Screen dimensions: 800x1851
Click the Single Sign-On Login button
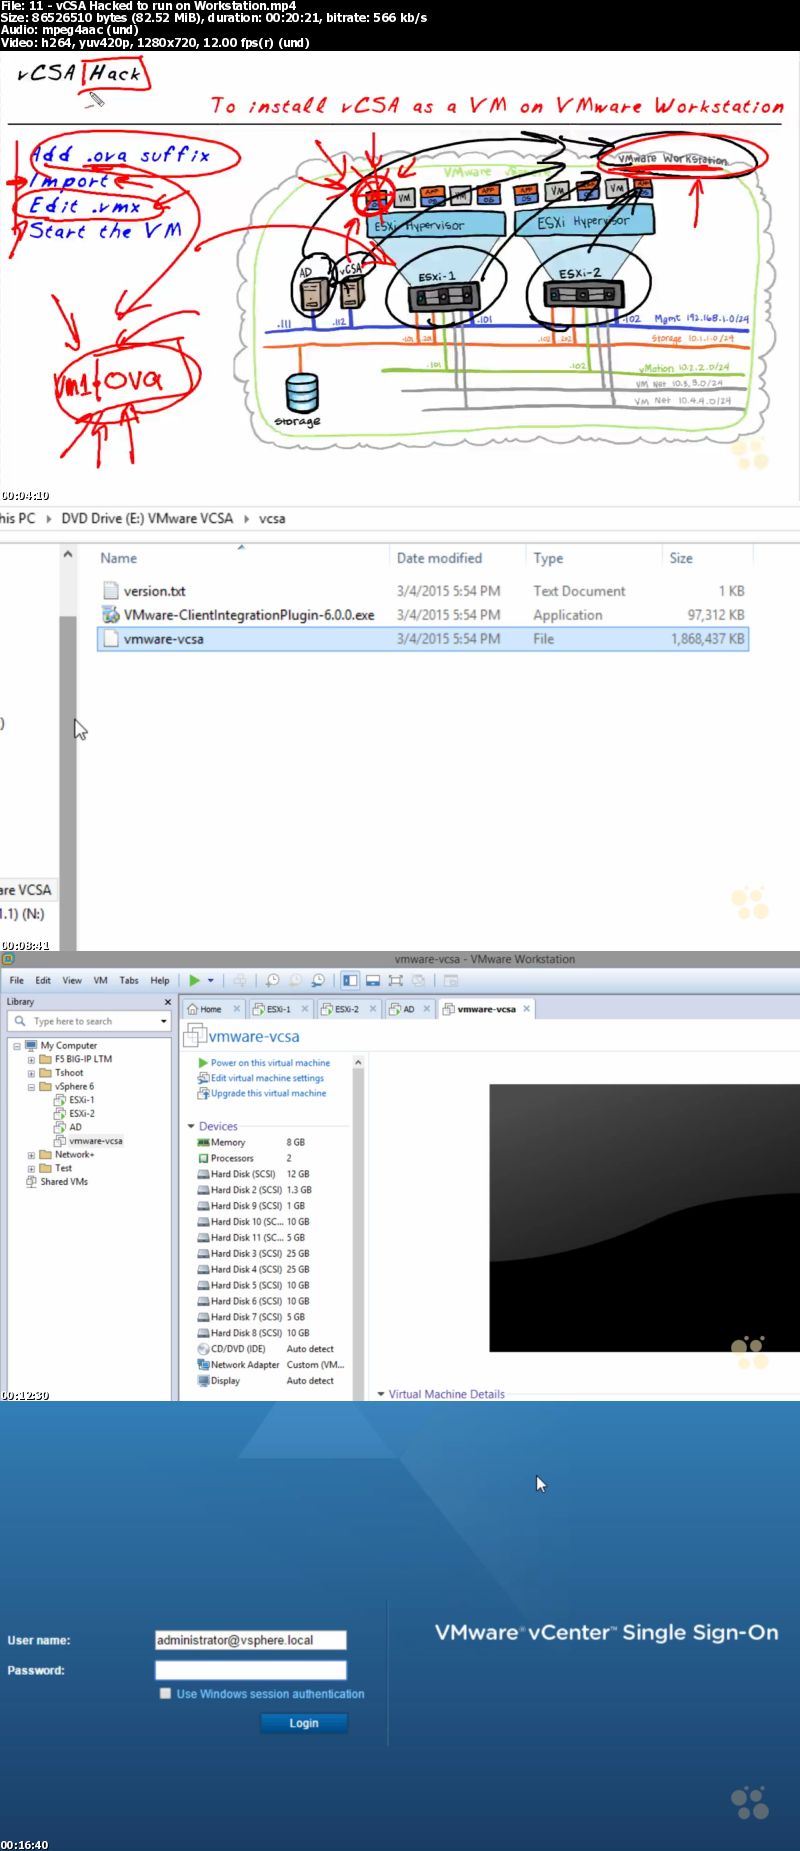pyautogui.click(x=304, y=1723)
